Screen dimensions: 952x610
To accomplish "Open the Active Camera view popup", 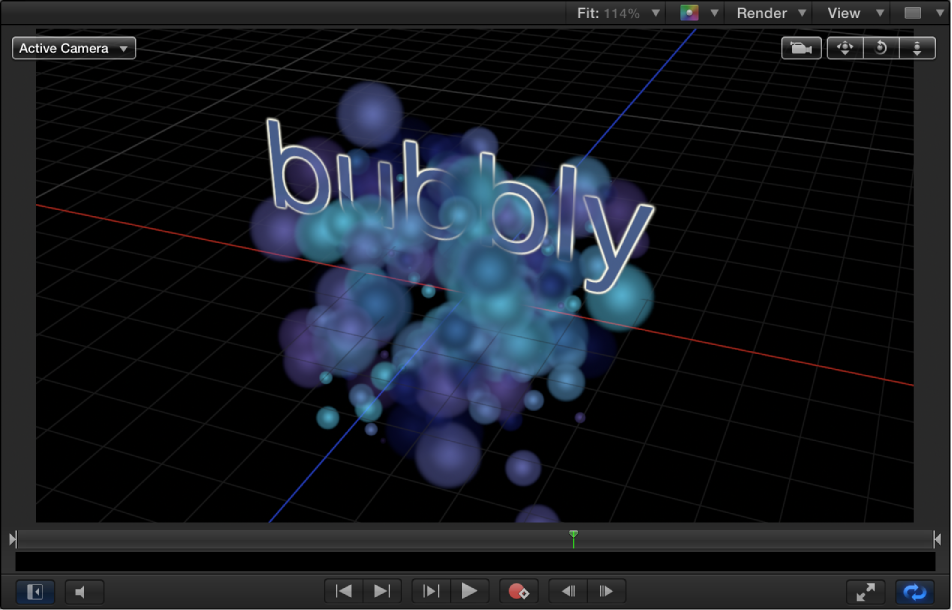I will click(73, 48).
